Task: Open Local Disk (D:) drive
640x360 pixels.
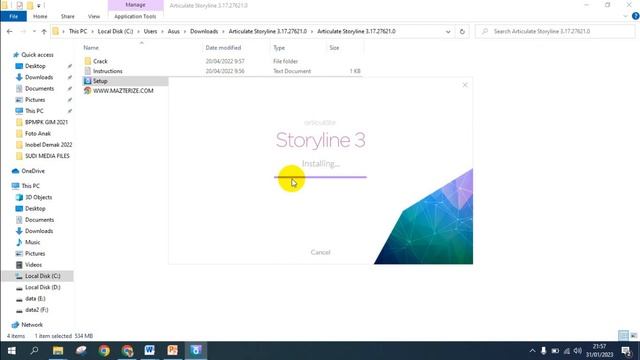Action: [42, 287]
